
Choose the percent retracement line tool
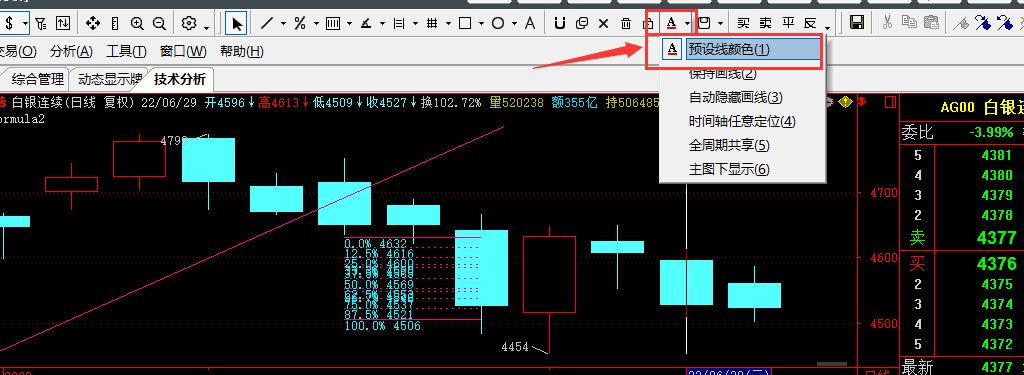[300, 24]
